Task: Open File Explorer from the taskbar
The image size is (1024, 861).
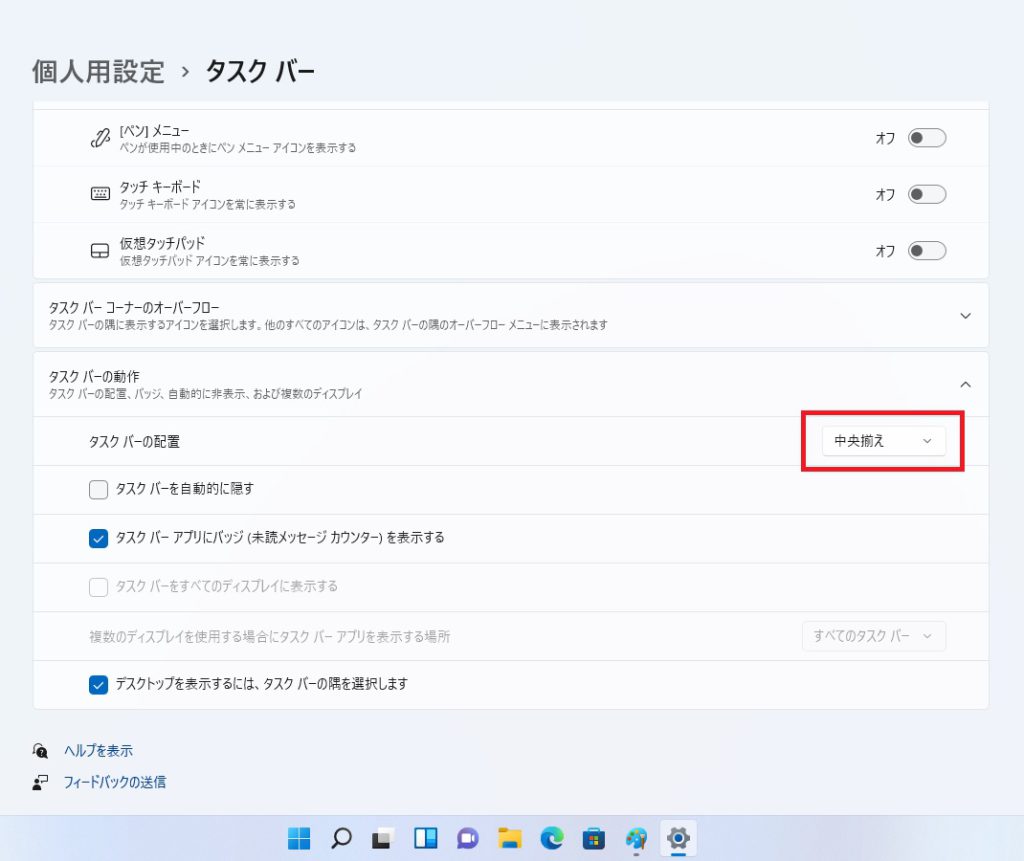Action: coord(509,838)
